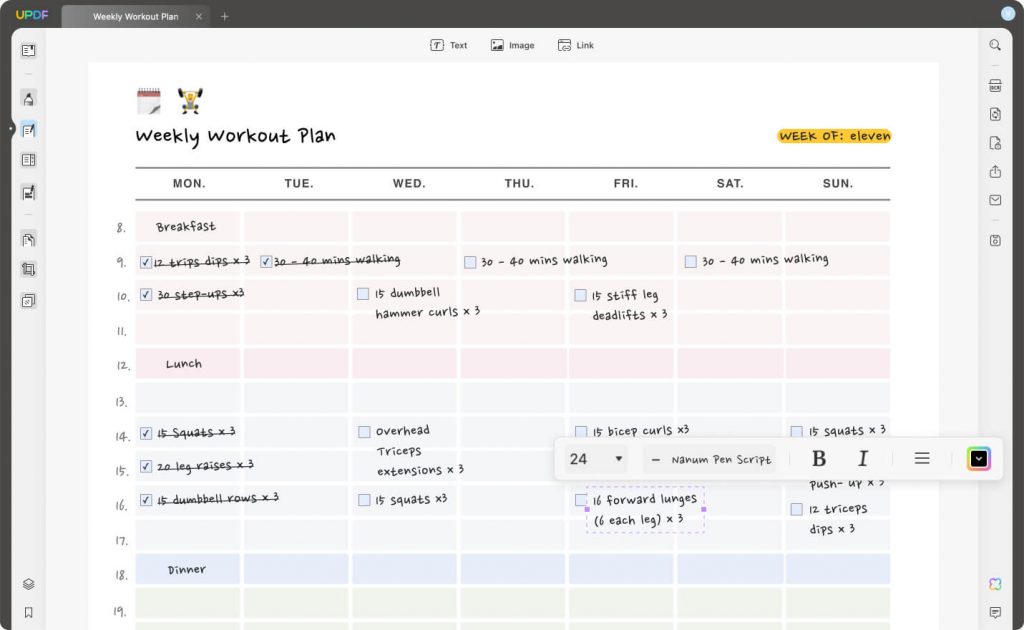Click the Link button in the top toolbar

[576, 45]
